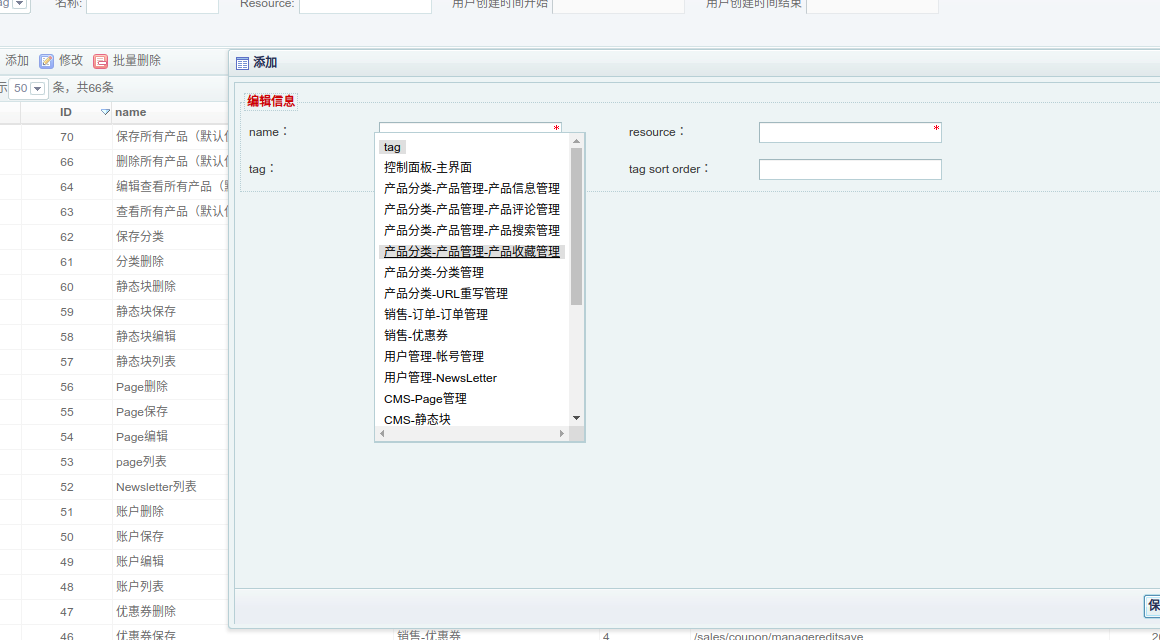Click the tag sort order input field
The image size is (1160, 640).
pyautogui.click(x=849, y=170)
